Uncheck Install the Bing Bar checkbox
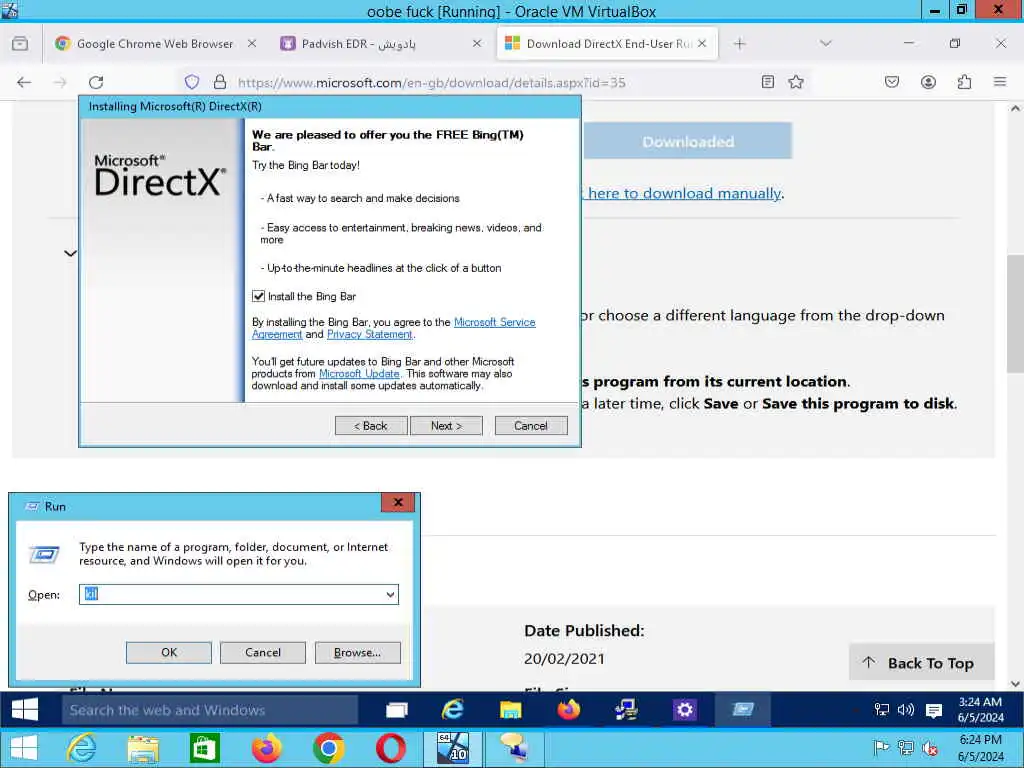The height and width of the screenshot is (768, 1024). pos(259,296)
